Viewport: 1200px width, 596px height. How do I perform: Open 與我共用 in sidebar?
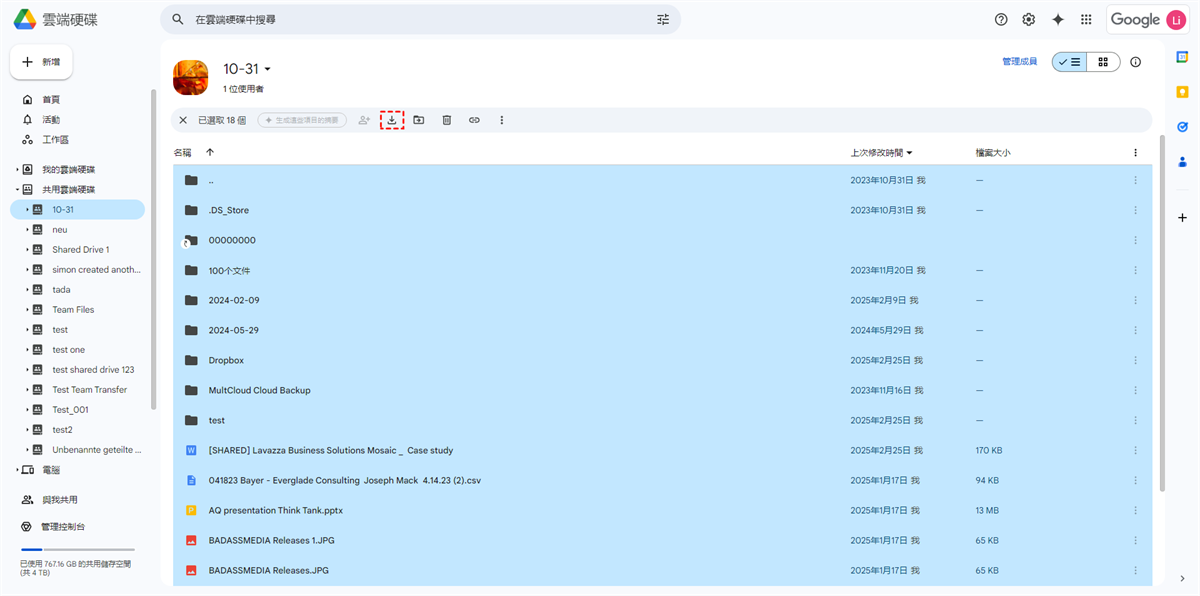click(59, 500)
